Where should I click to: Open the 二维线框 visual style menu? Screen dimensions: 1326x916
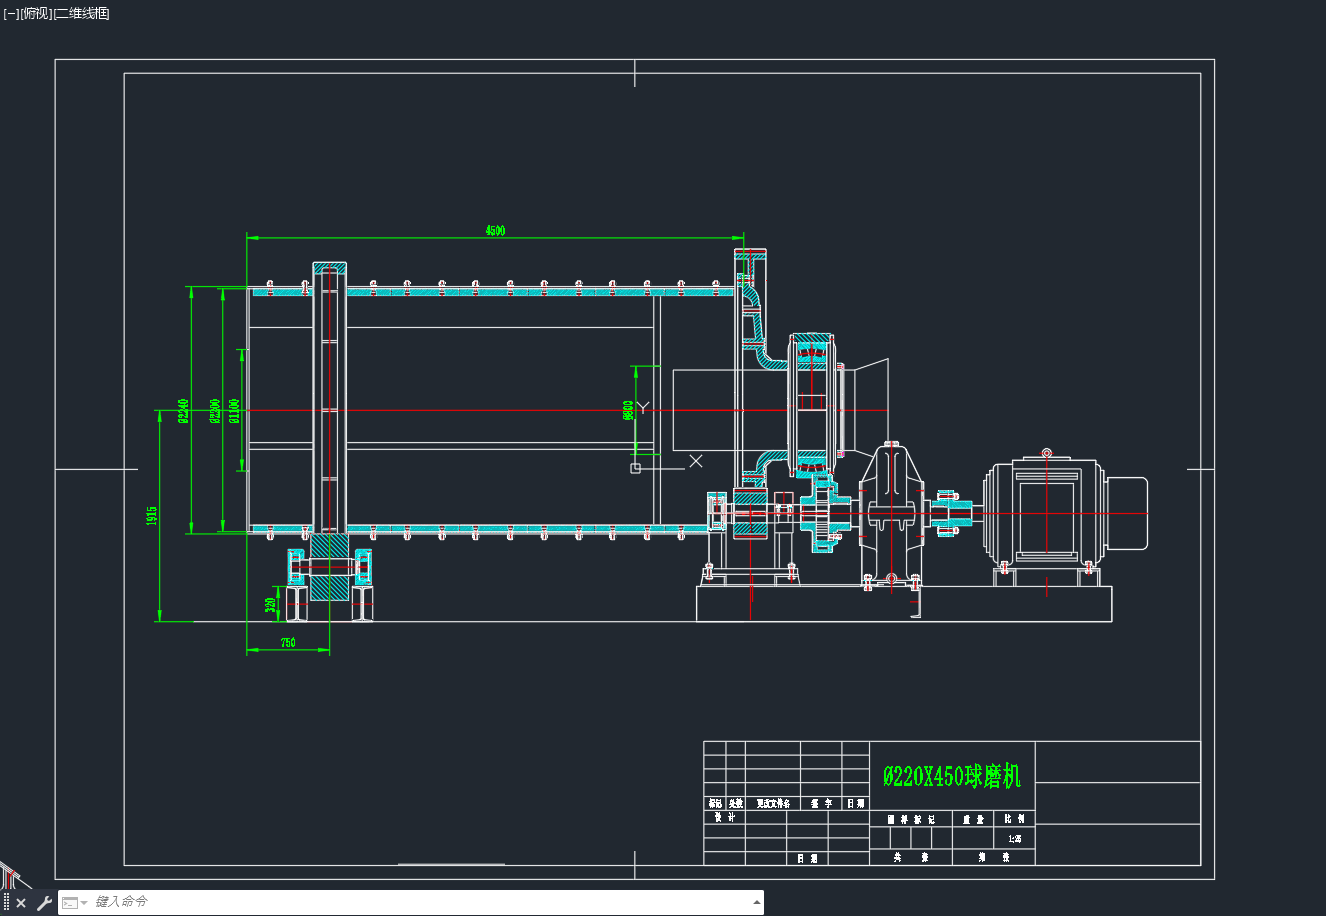point(81,13)
